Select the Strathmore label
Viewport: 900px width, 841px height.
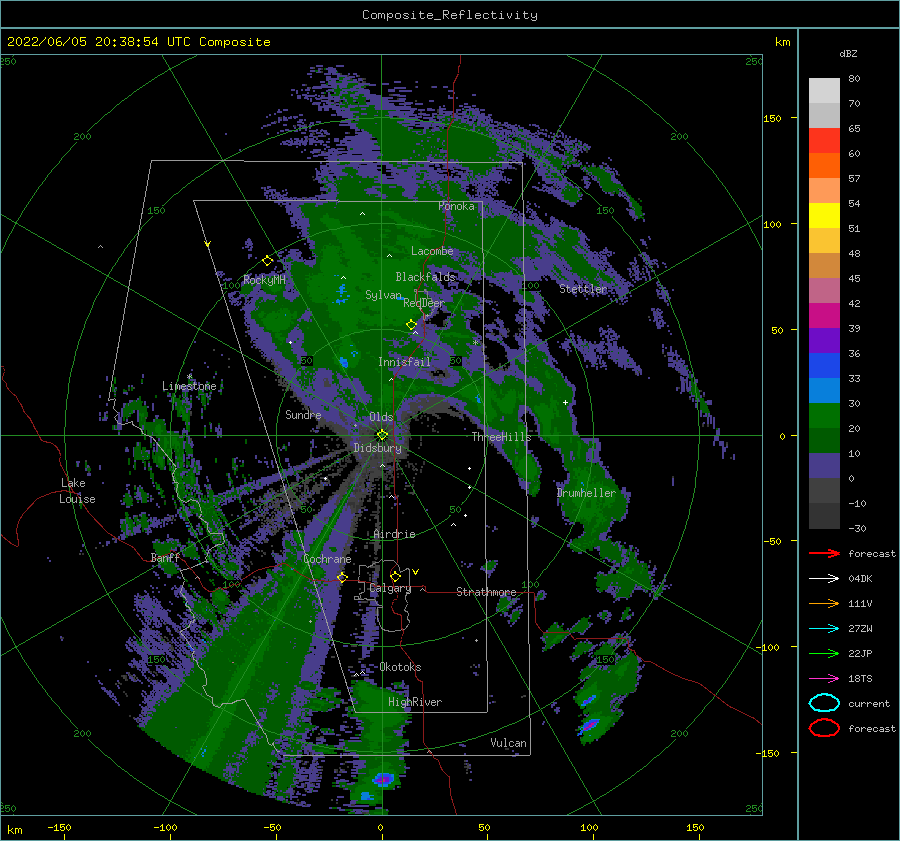click(486, 592)
